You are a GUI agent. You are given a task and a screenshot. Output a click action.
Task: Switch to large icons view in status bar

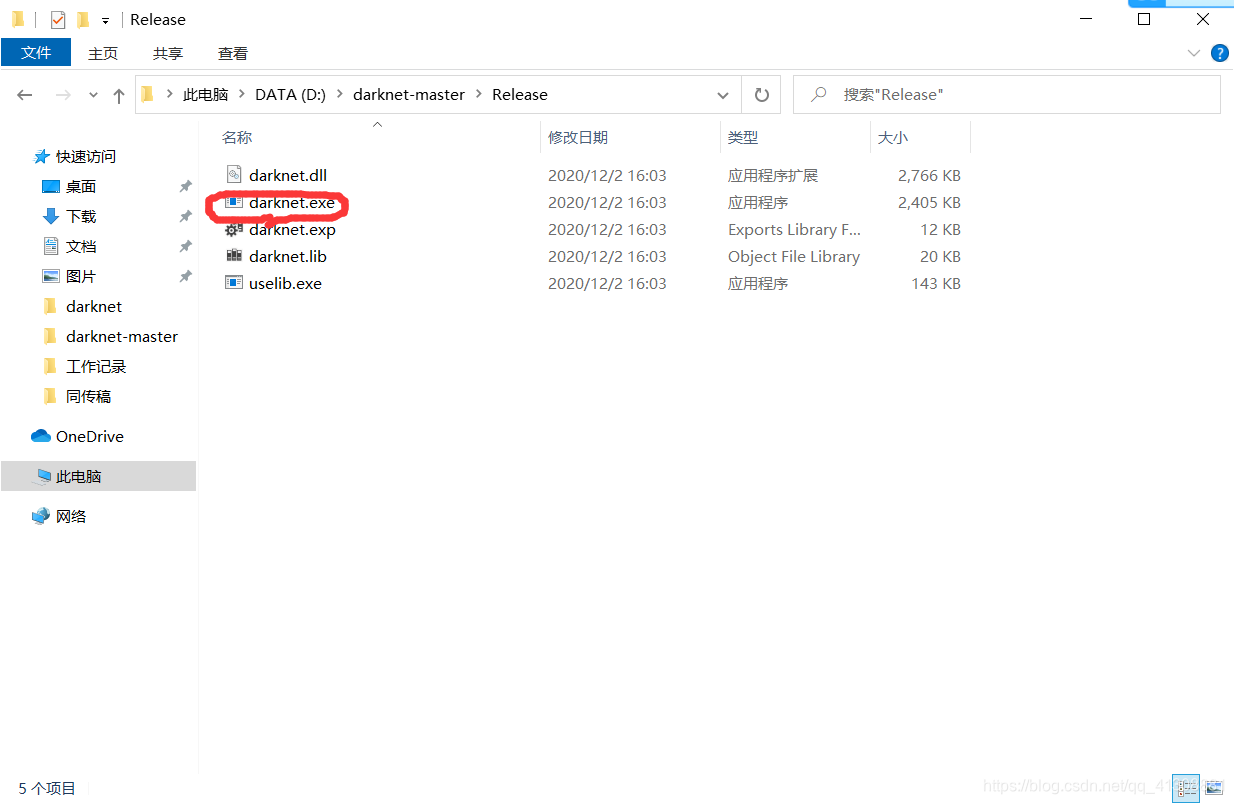pyautogui.click(x=1213, y=788)
